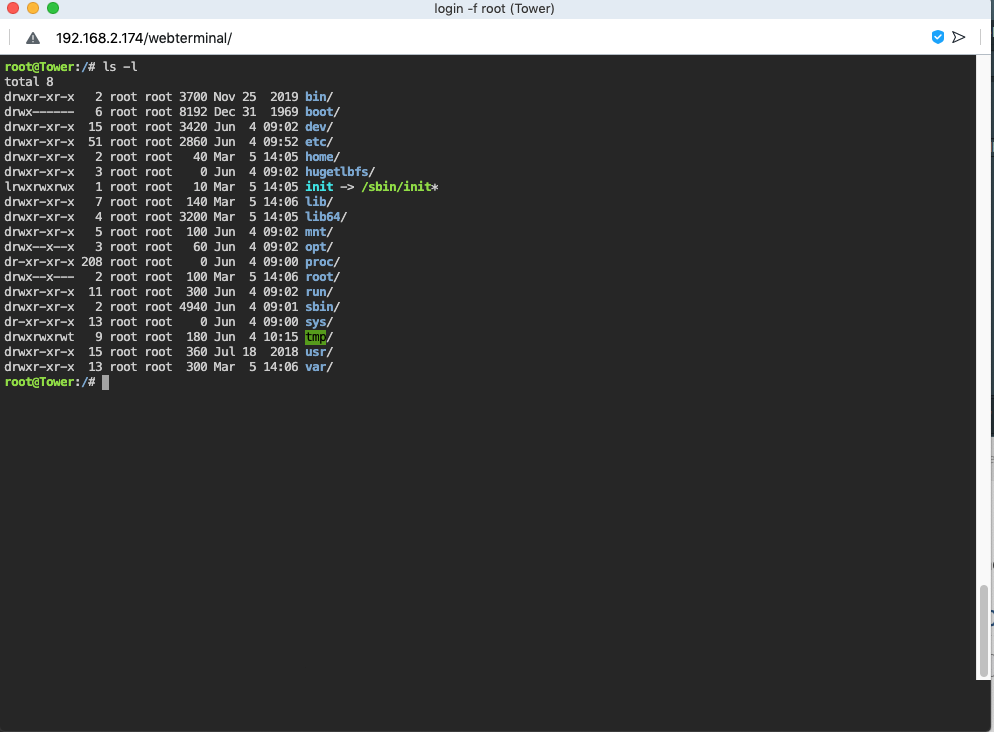Click the 'bin/' directory name
The height and width of the screenshot is (732, 994).
coord(319,97)
